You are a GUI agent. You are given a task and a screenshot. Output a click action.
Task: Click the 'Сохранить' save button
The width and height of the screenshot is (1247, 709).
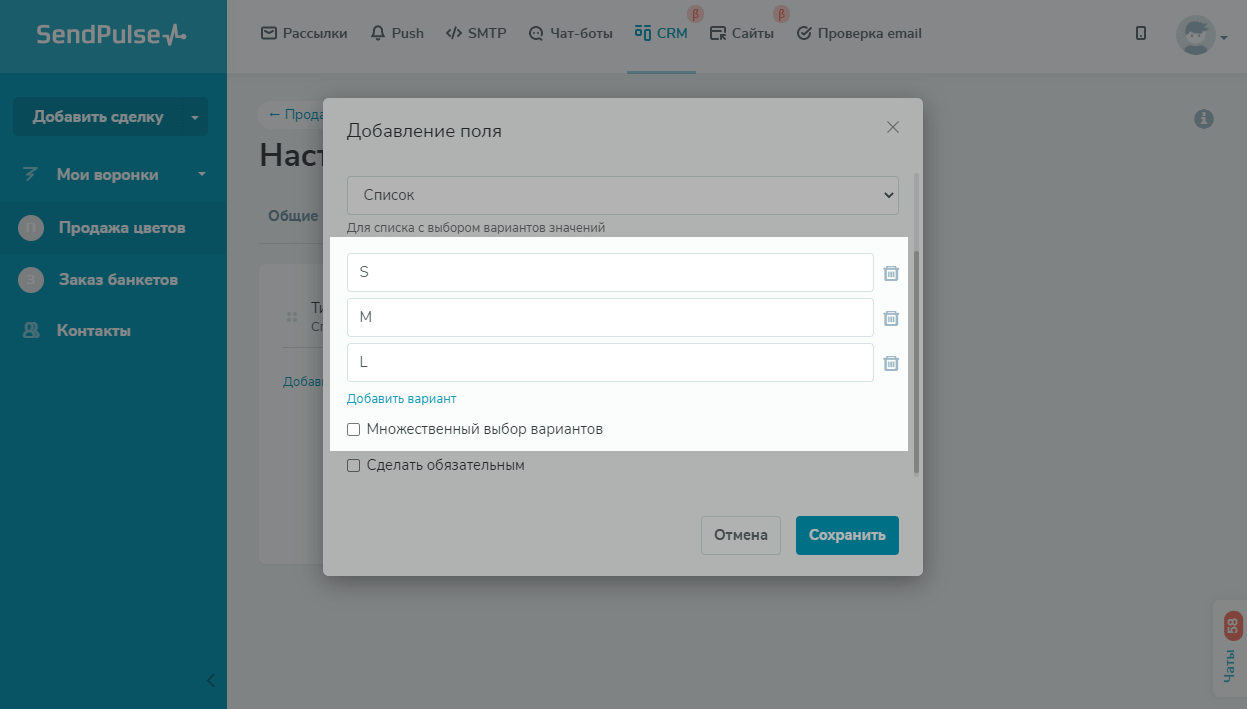[847, 535]
